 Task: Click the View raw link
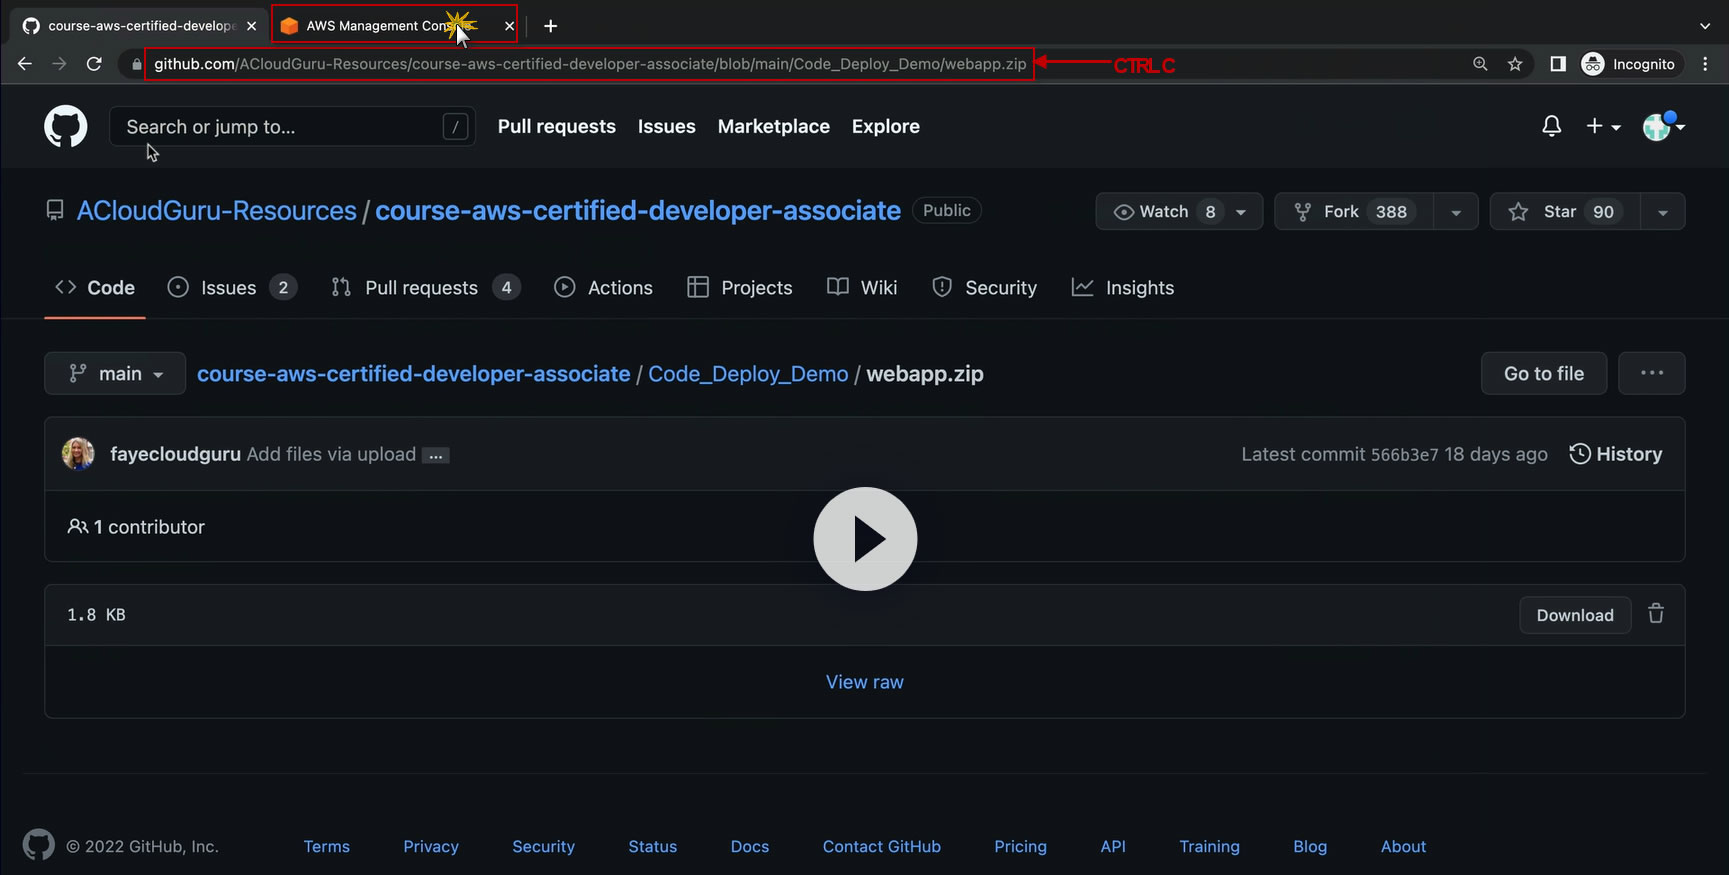pos(864,682)
